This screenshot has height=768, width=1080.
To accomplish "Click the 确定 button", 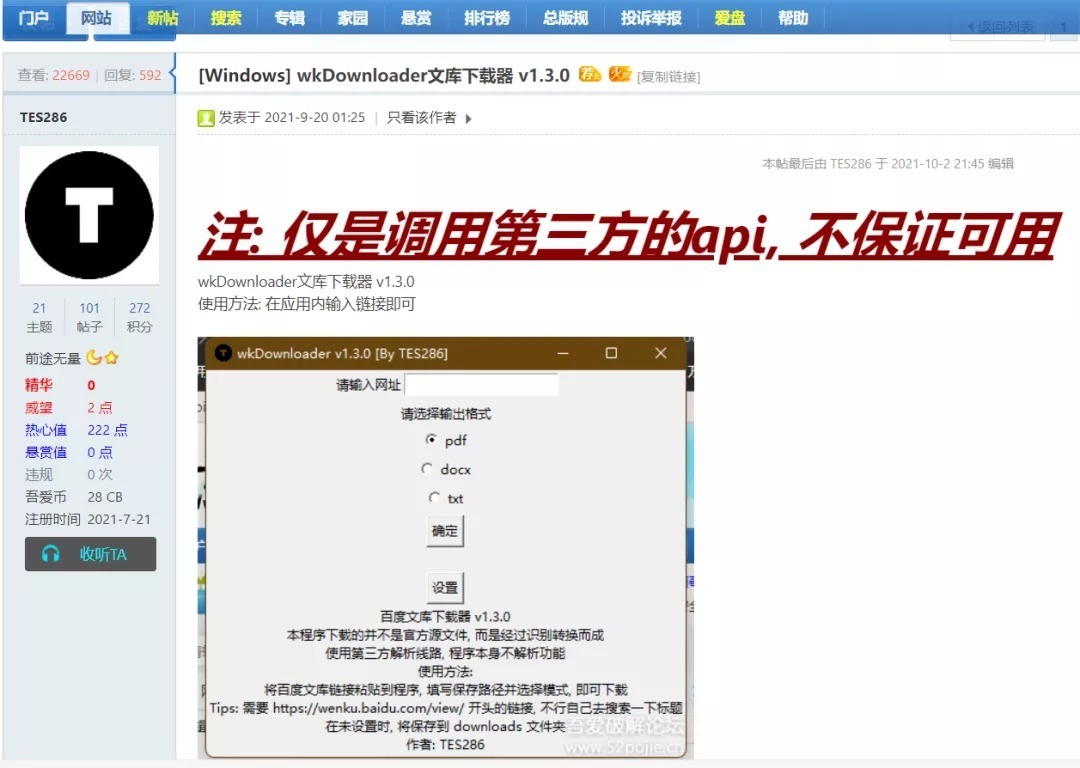I will tap(445, 531).
